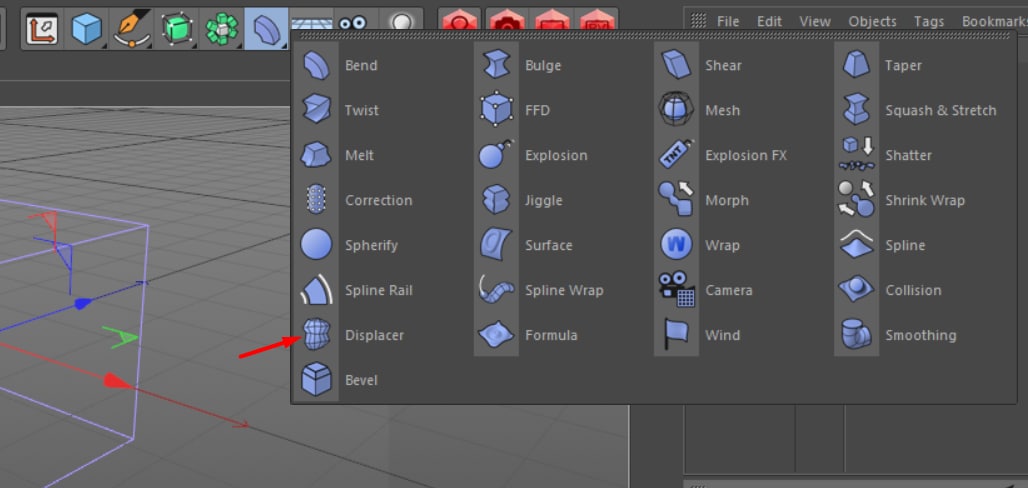Screen dimensions: 1028x488
Task: Click the Explosion FX label
Action: point(746,155)
